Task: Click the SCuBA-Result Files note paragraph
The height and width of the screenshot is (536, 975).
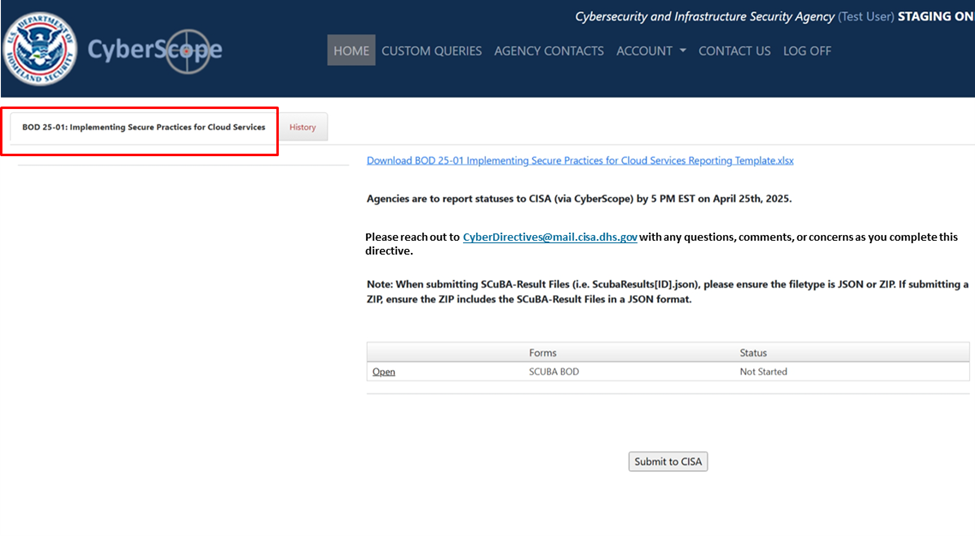Action: [667, 292]
